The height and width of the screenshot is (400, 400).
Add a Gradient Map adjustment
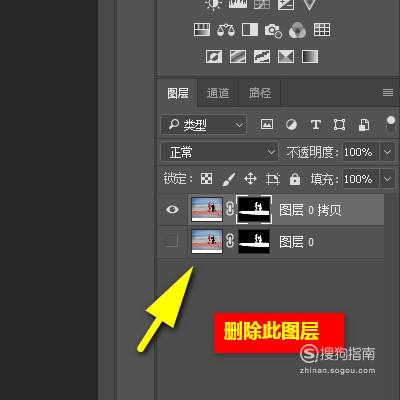click(310, 57)
